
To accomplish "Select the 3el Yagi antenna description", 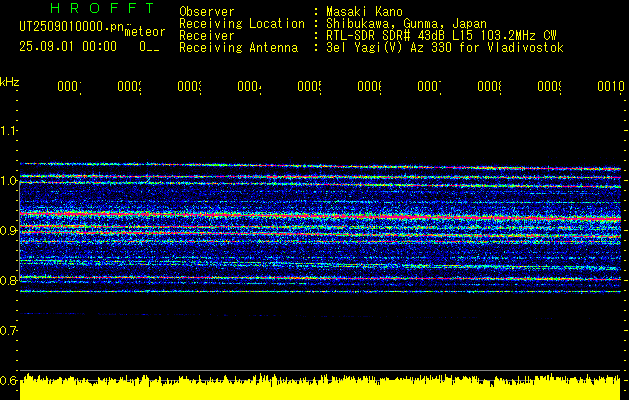I will (x=445, y=48).
